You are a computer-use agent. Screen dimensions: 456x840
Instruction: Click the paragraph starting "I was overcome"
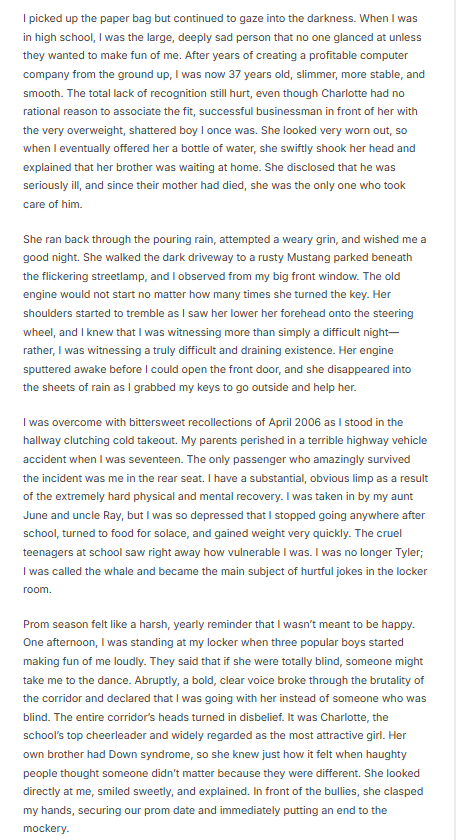coord(225,506)
